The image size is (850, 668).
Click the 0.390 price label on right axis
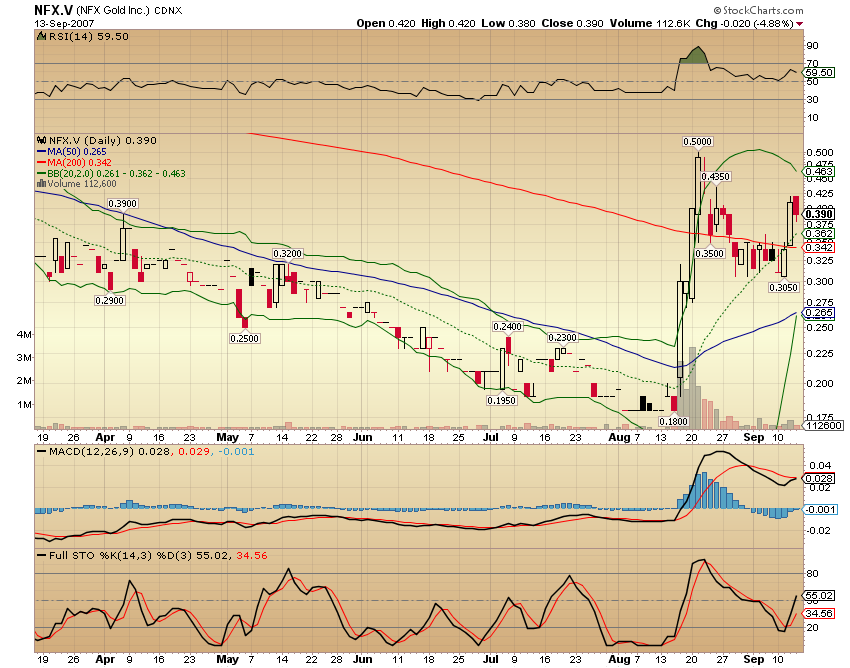[x=818, y=214]
